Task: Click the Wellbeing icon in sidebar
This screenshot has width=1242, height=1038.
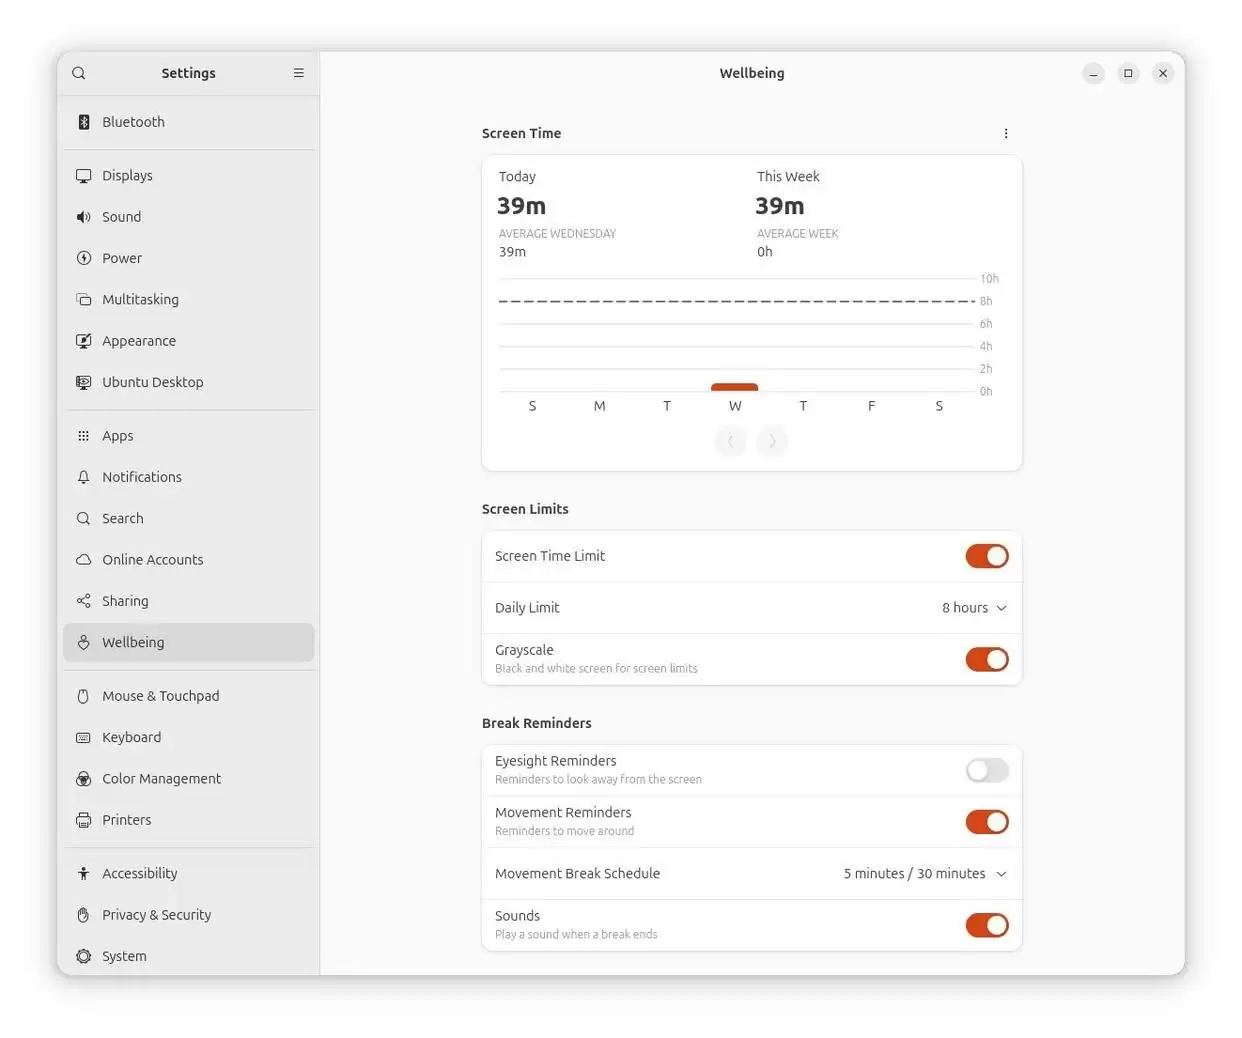Action: (x=84, y=642)
